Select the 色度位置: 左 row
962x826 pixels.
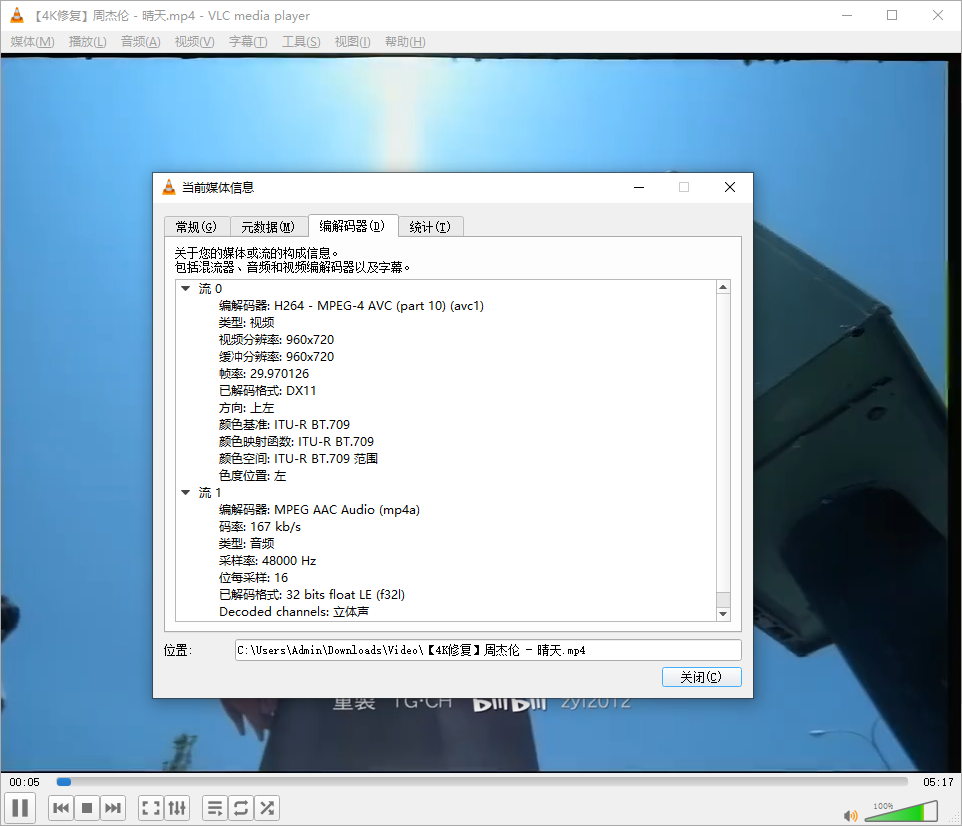[253, 476]
